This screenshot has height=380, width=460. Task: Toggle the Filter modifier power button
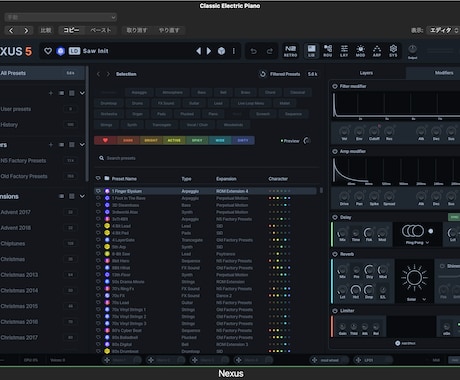tap(335, 86)
